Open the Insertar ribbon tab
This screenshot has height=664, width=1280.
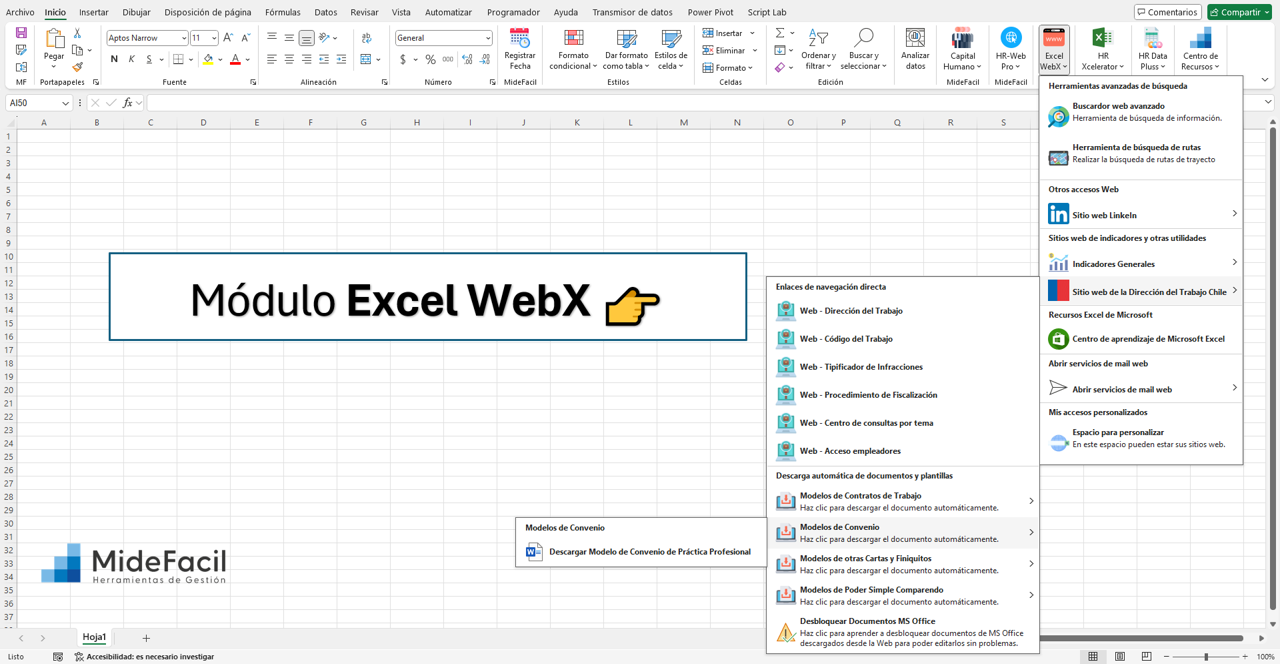pyautogui.click(x=94, y=12)
